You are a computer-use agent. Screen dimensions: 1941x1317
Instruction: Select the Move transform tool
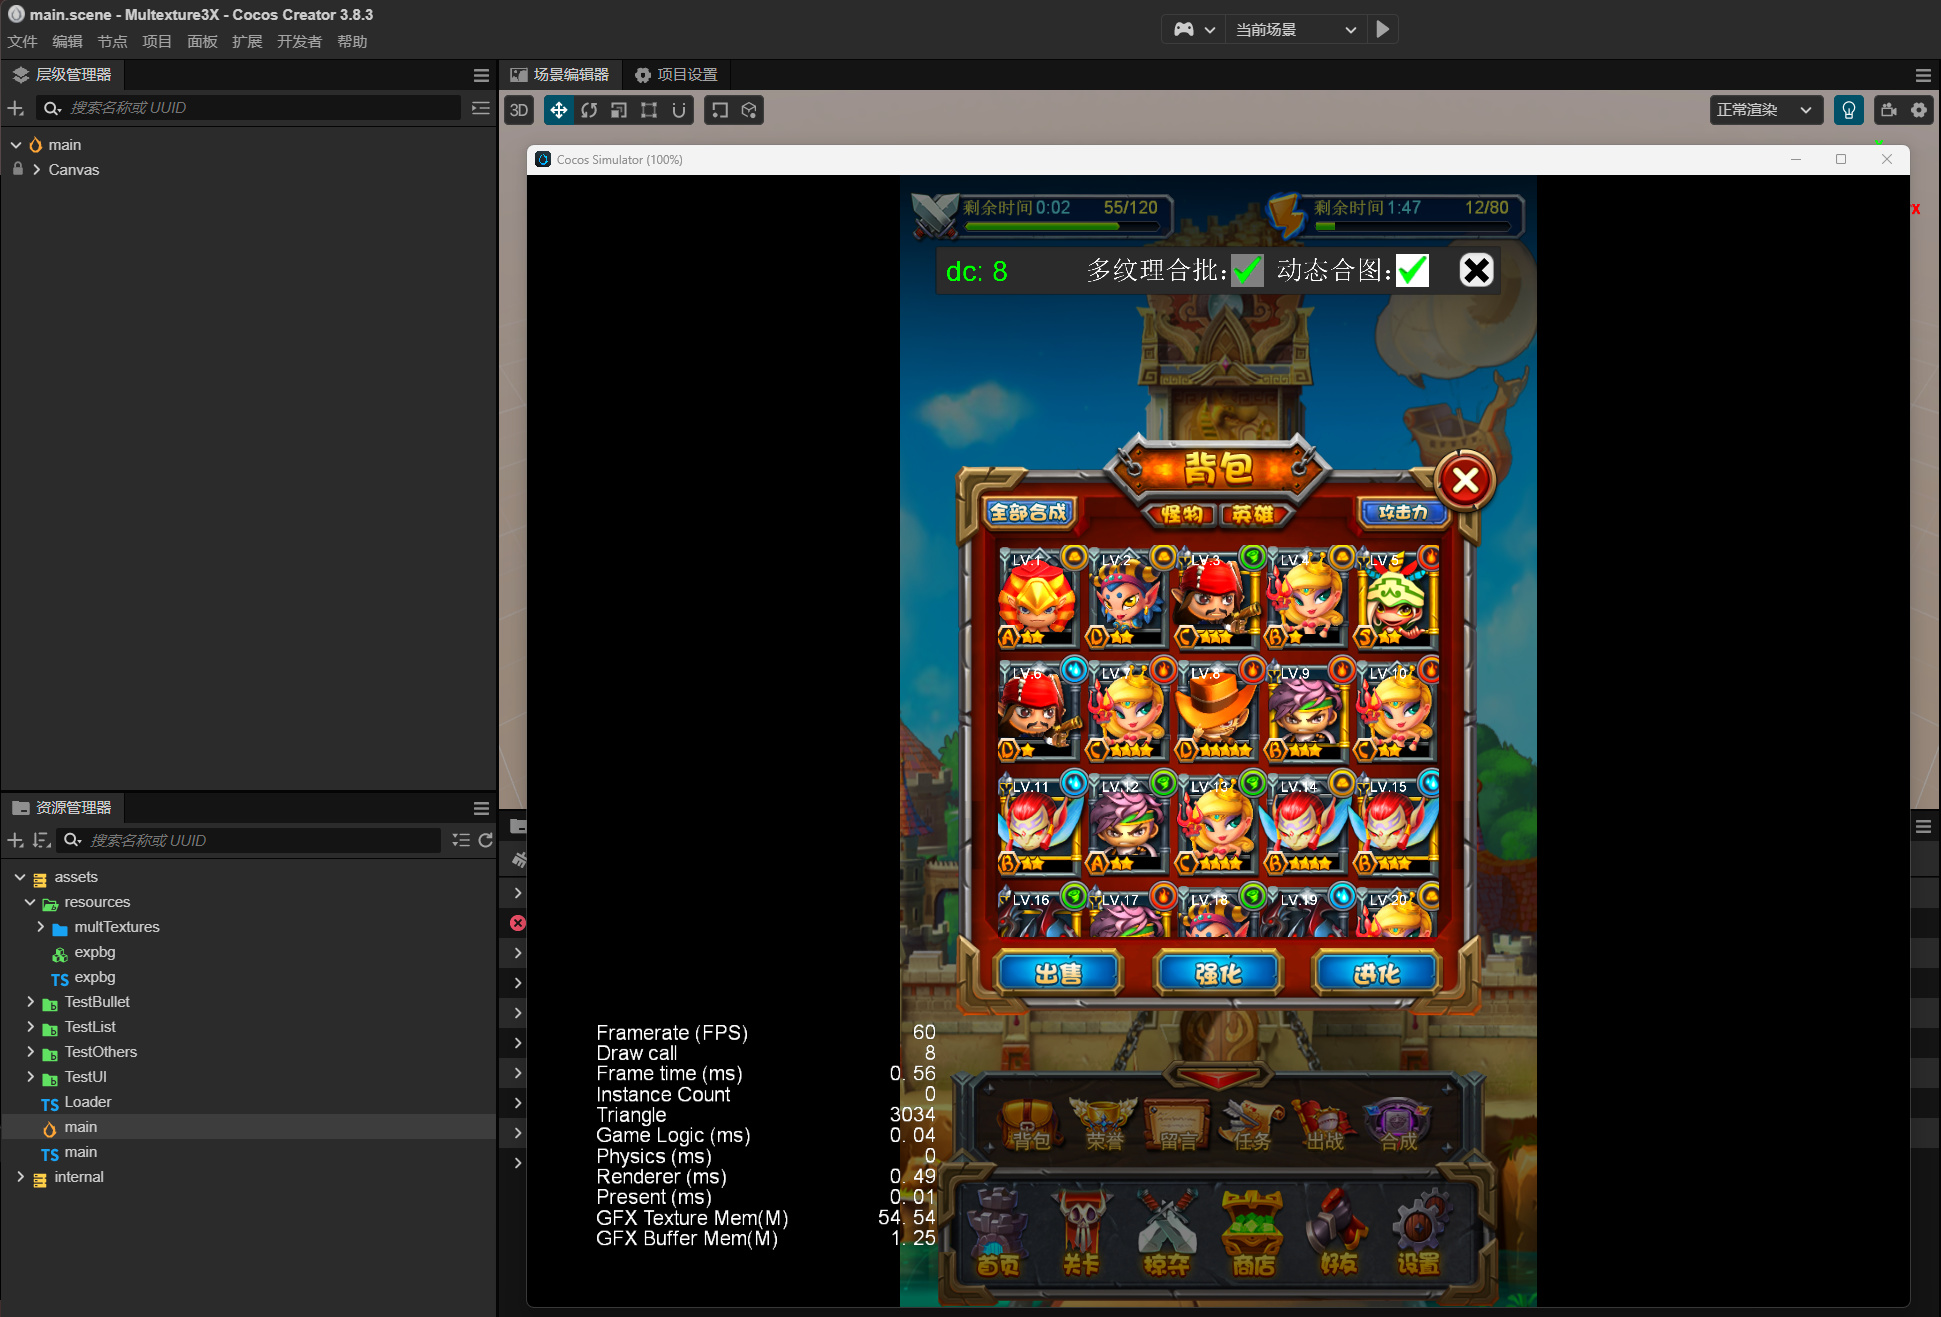pos(558,110)
